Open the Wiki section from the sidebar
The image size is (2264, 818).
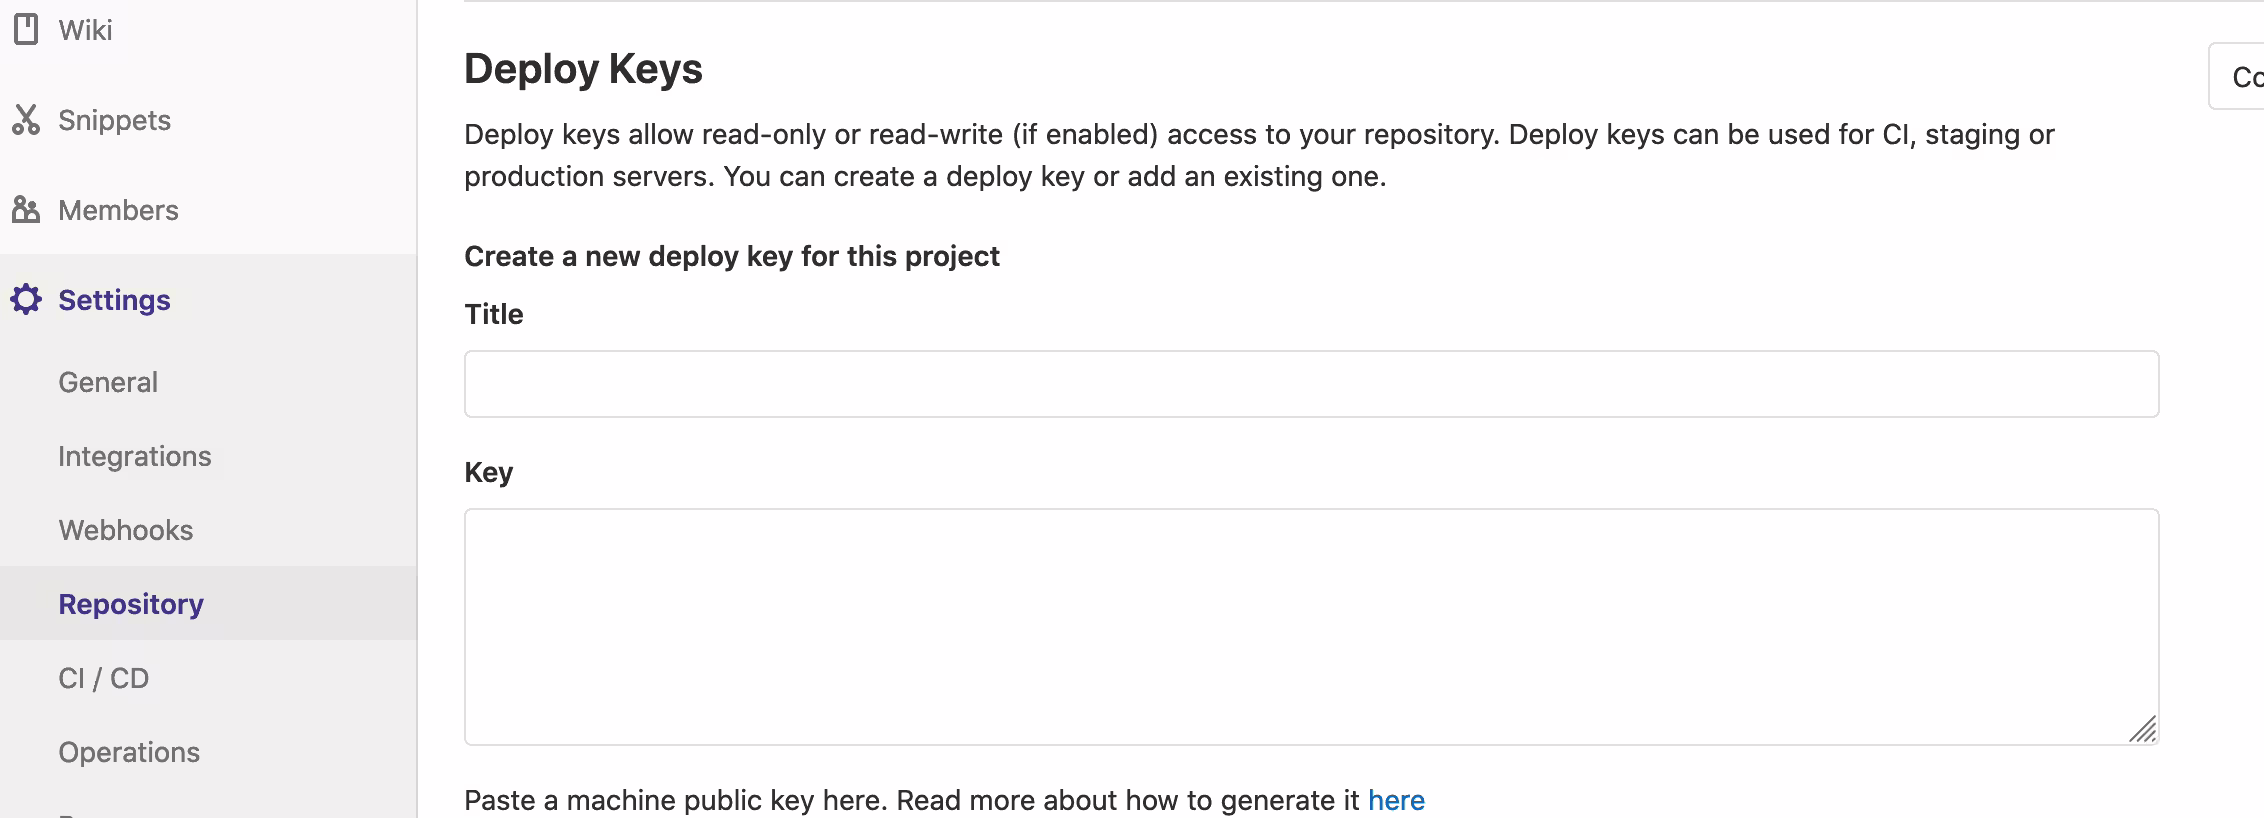pos(88,28)
